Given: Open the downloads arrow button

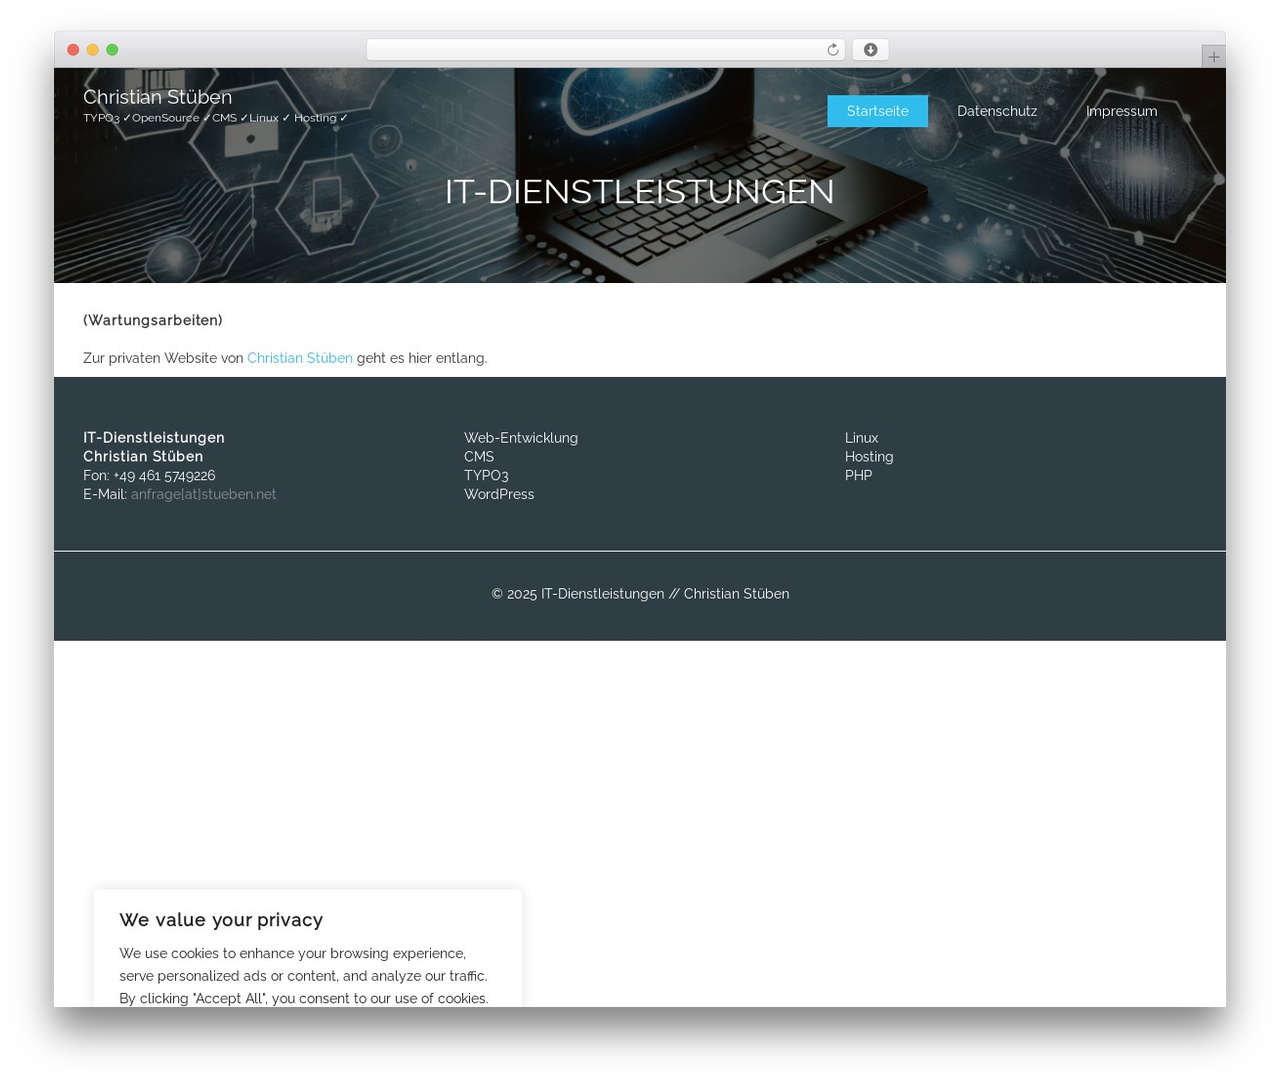Looking at the screenshot, I should (x=870, y=50).
